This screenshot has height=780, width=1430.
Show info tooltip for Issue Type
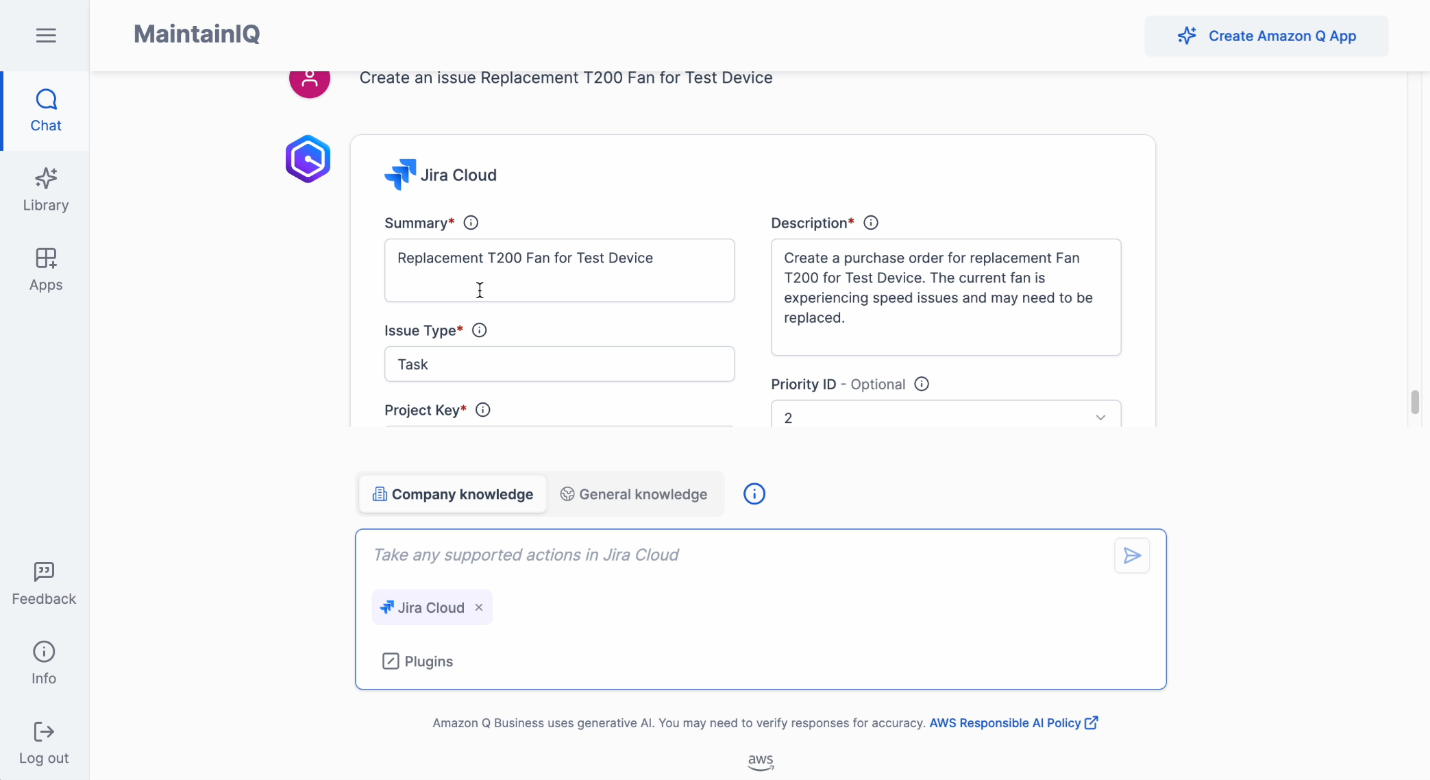click(x=479, y=330)
